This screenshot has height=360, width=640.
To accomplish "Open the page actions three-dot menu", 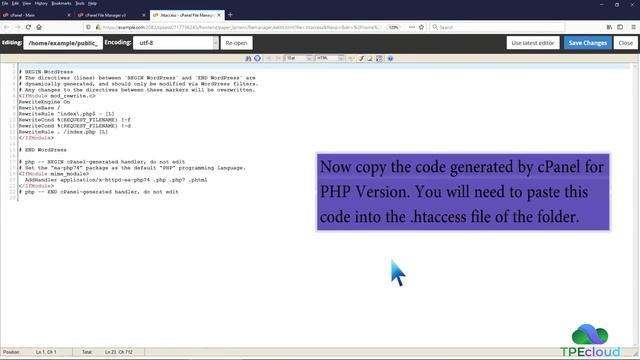I will [411, 27].
